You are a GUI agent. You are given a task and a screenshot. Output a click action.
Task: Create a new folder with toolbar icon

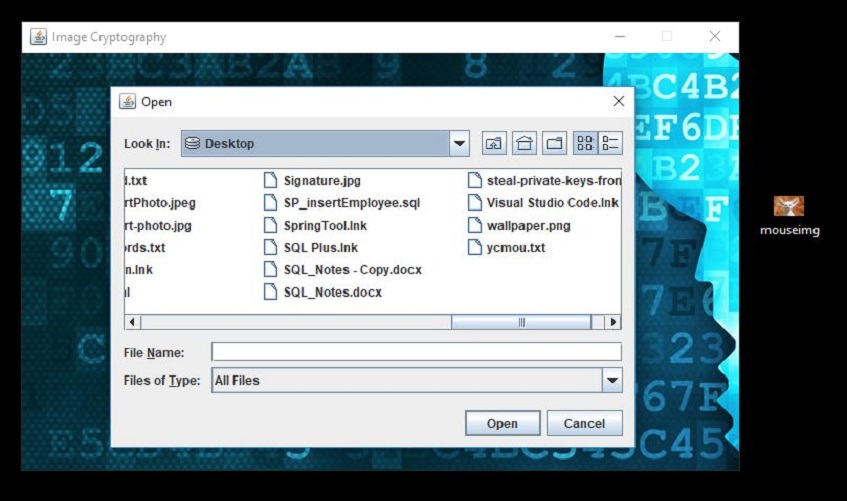click(x=554, y=143)
